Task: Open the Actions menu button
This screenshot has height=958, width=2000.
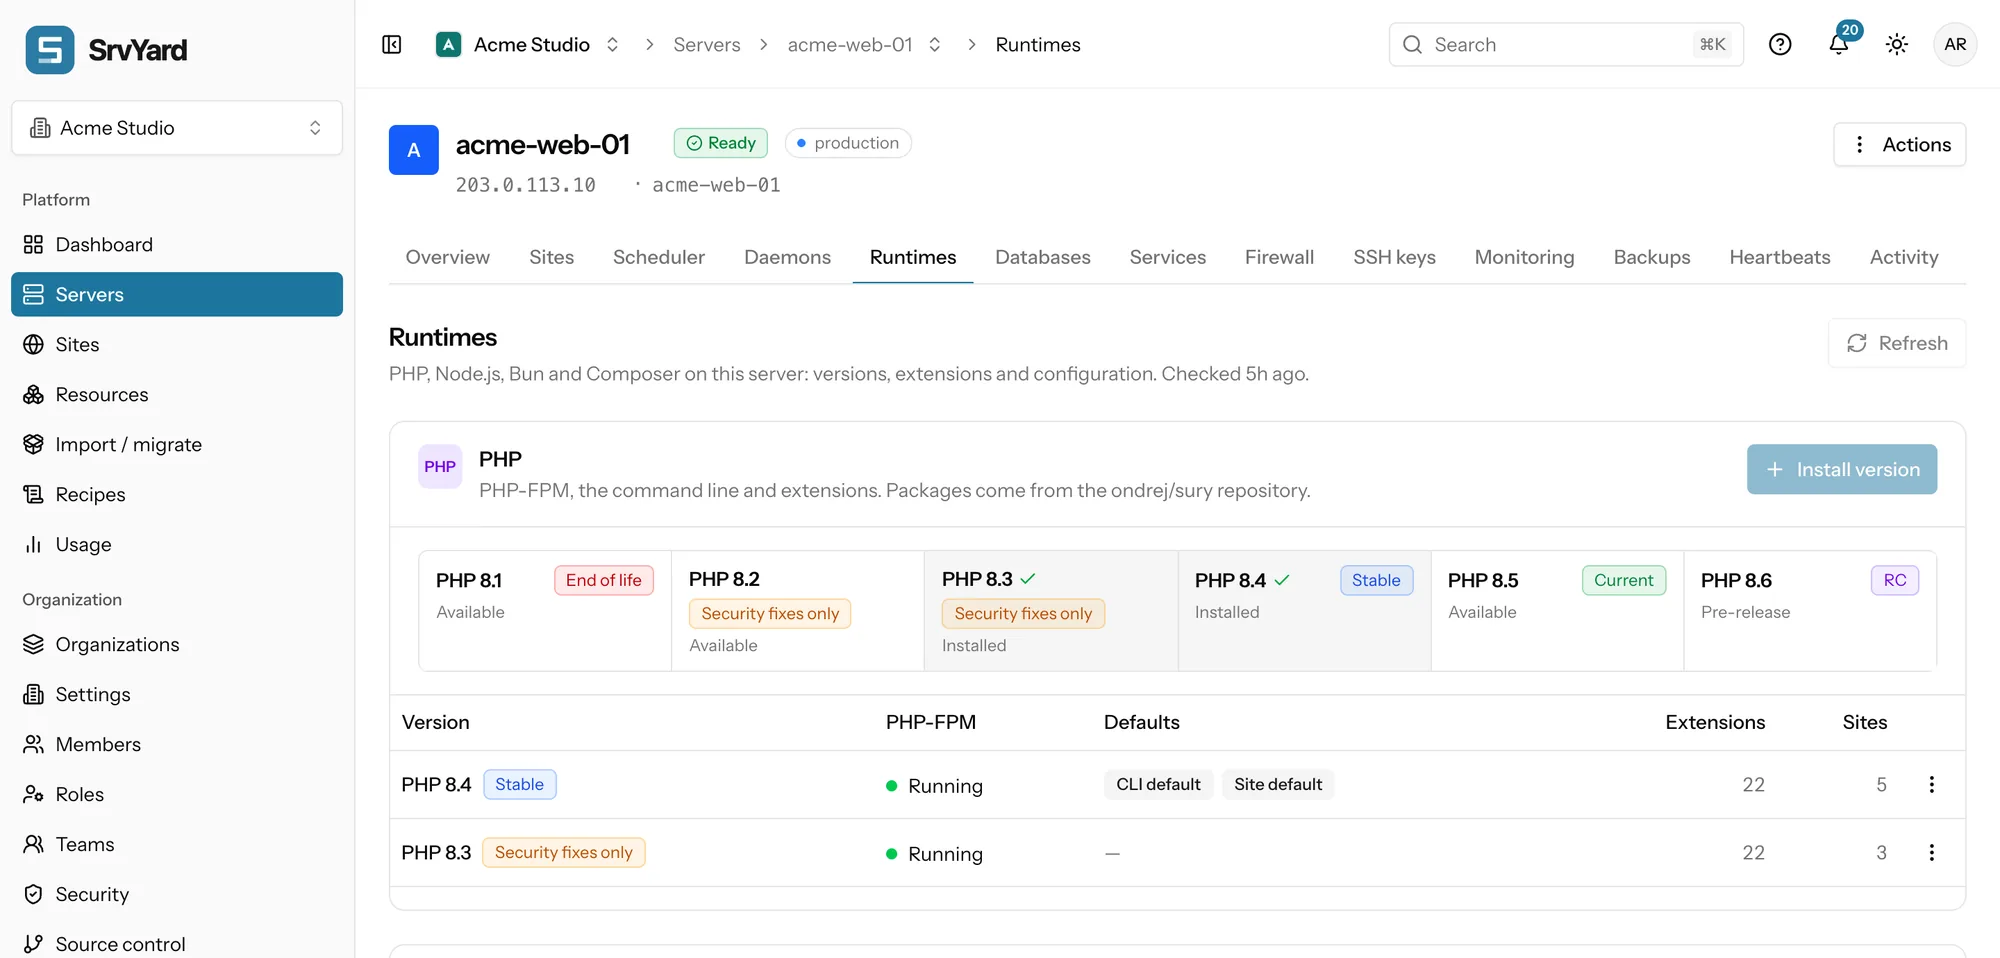Action: point(1900,144)
